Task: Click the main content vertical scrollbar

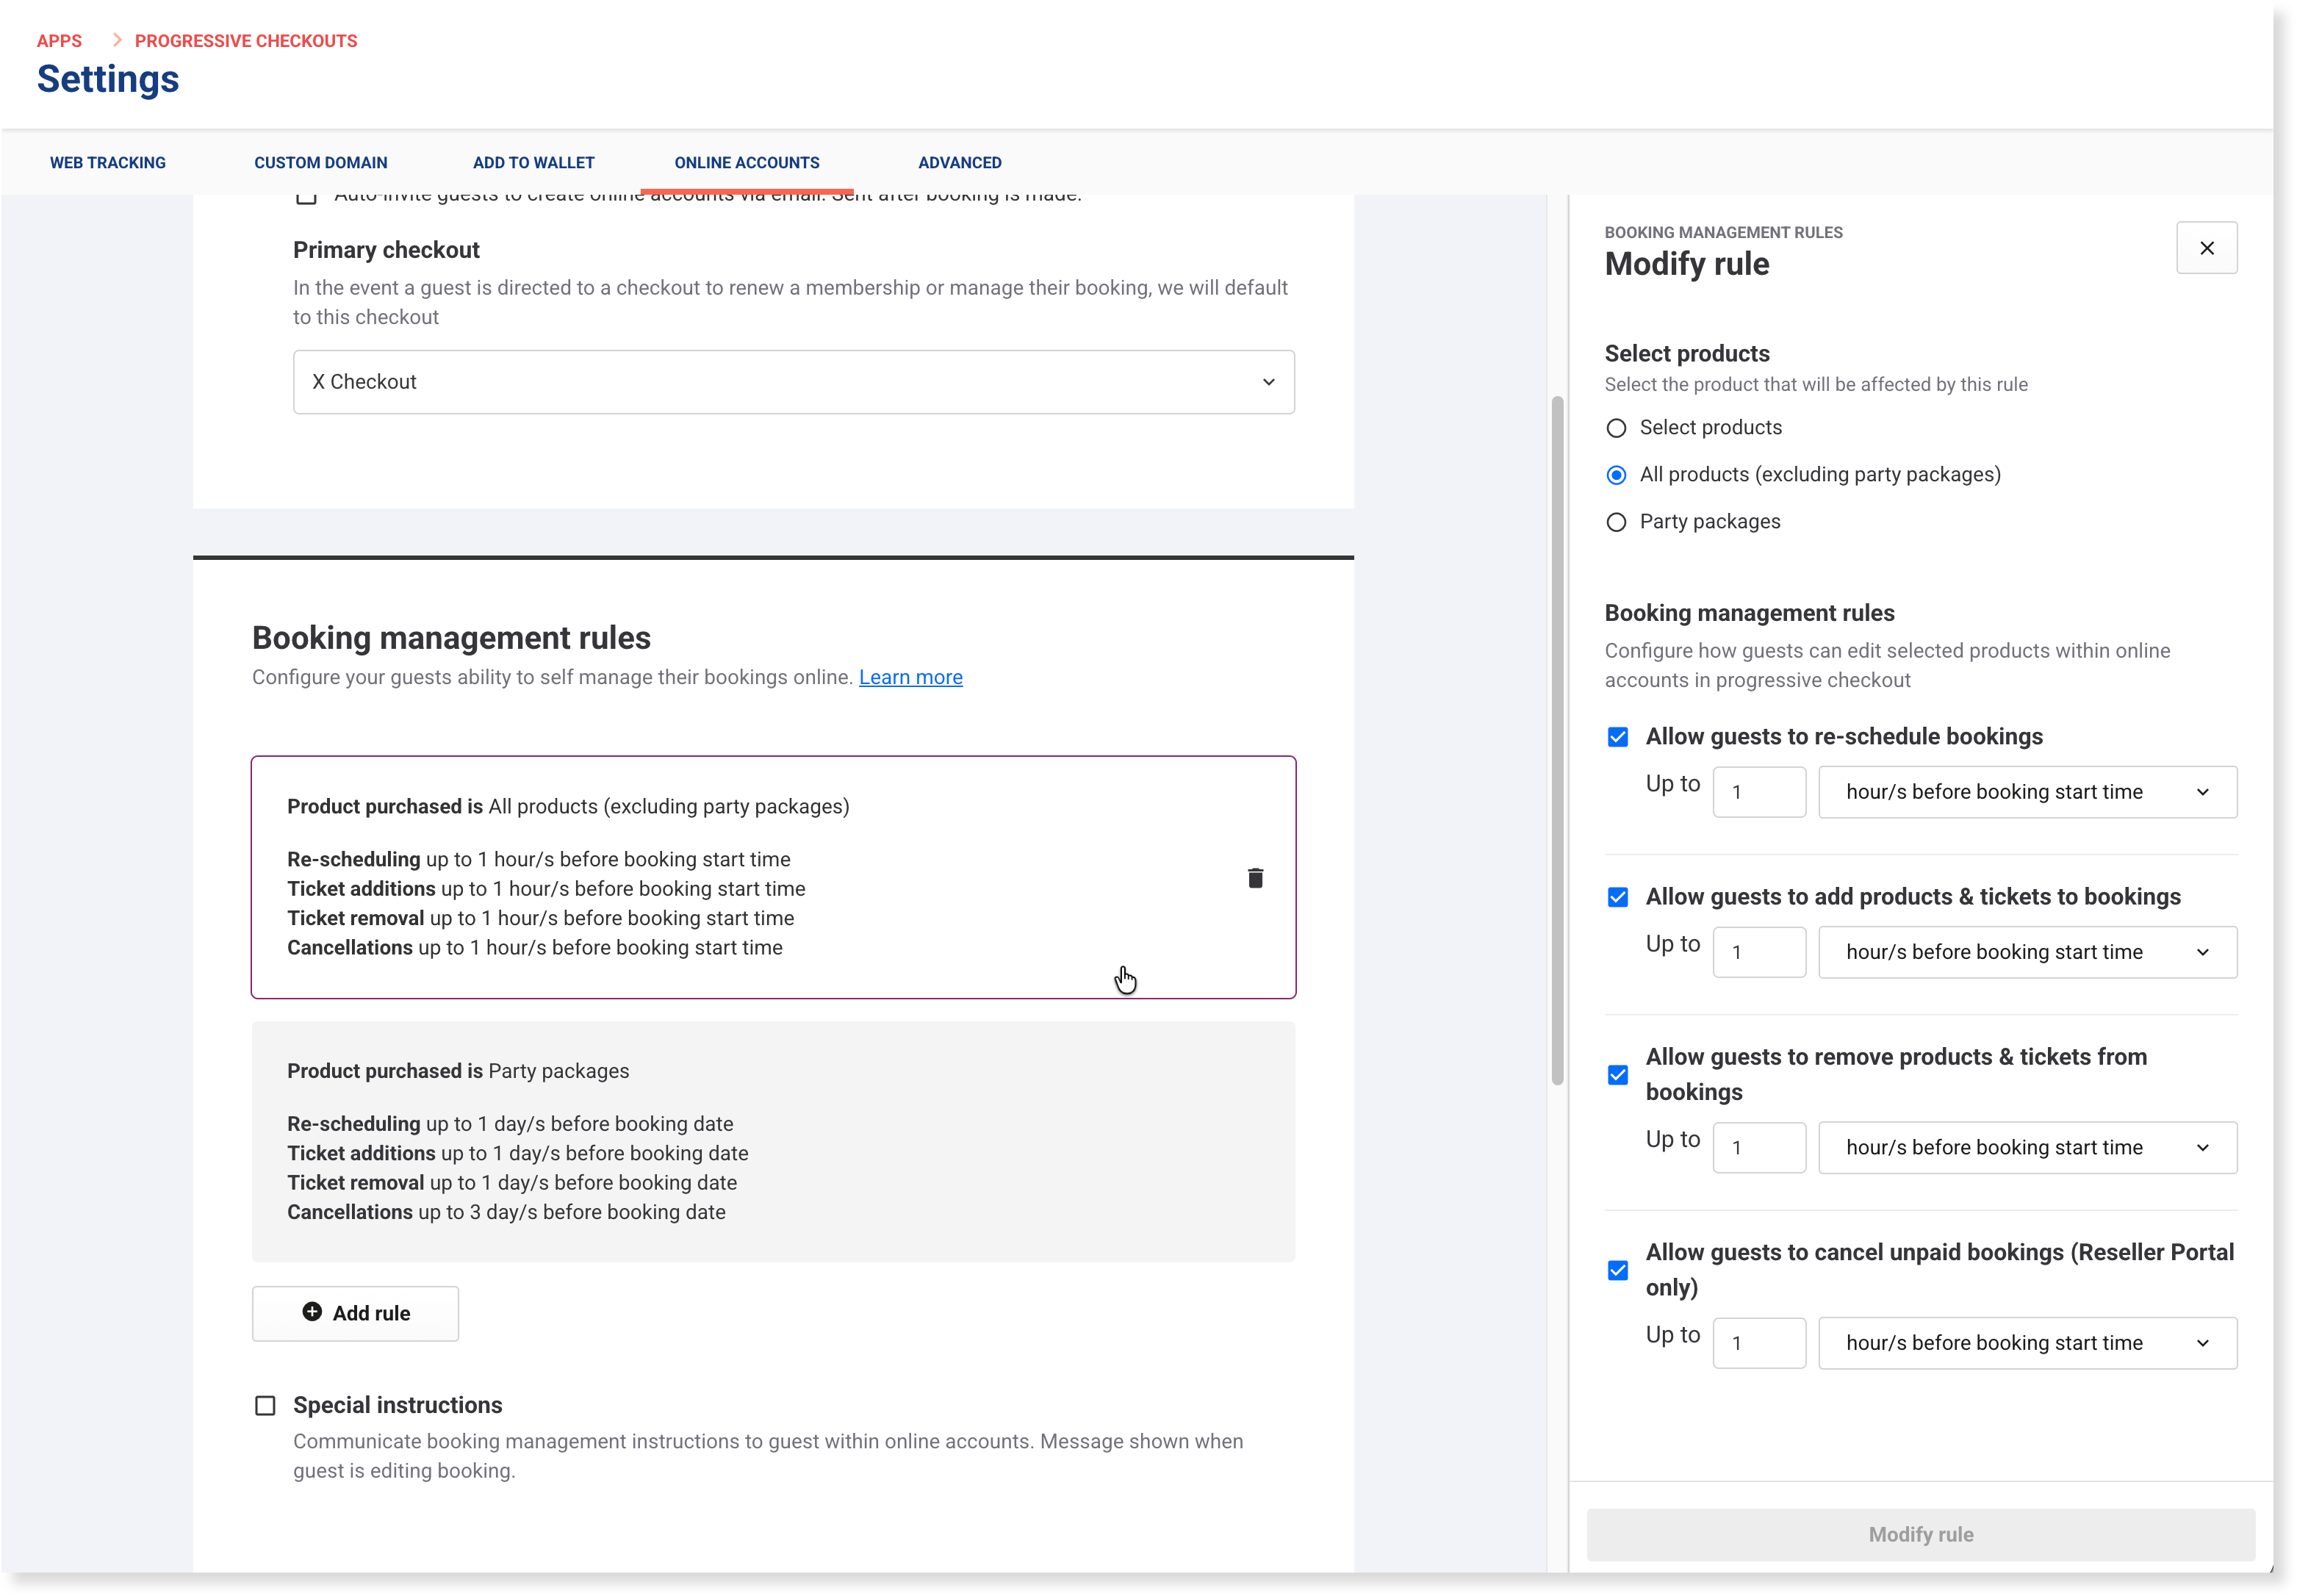Action: coord(1557,740)
